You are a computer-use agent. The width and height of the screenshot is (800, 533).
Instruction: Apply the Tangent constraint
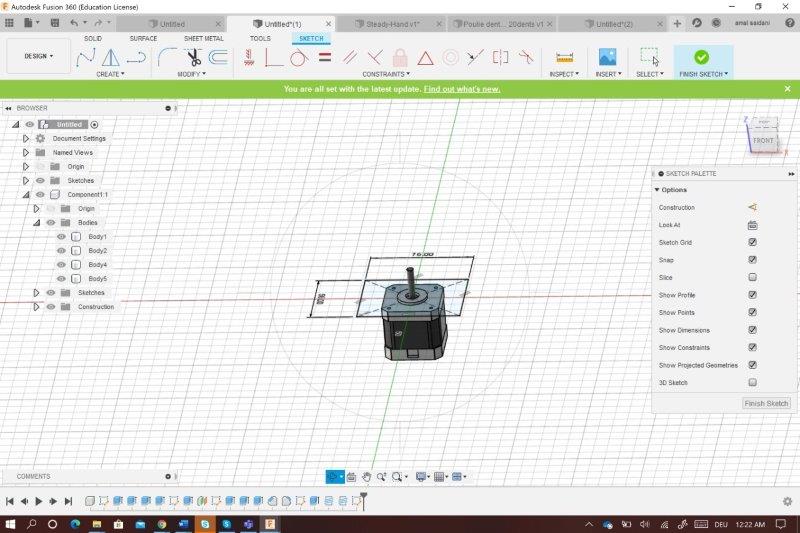pos(298,58)
